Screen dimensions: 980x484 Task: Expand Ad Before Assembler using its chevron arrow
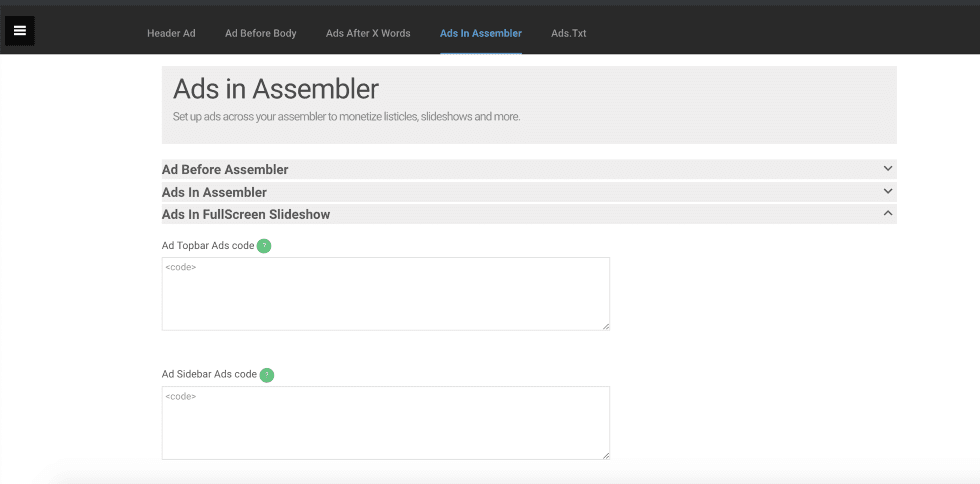(x=887, y=169)
